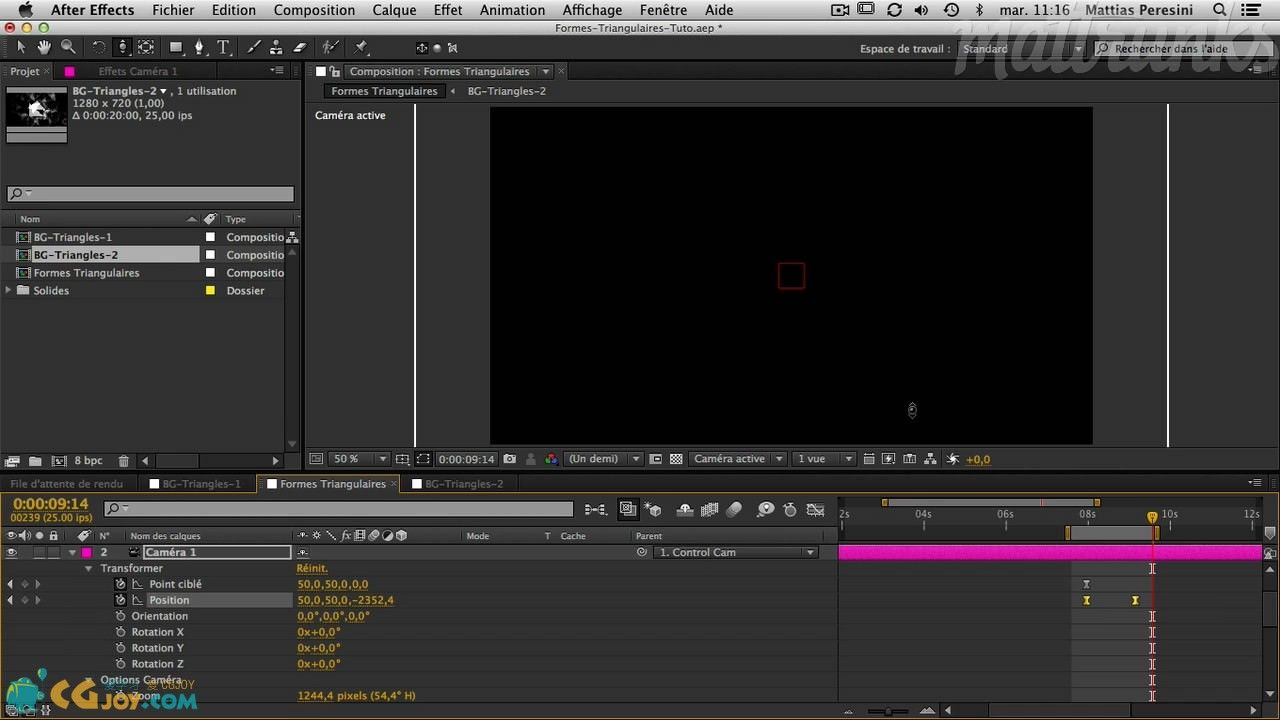Screen dimensions: 1280x720
Task: Select the Rotation tool
Action: click(98, 47)
